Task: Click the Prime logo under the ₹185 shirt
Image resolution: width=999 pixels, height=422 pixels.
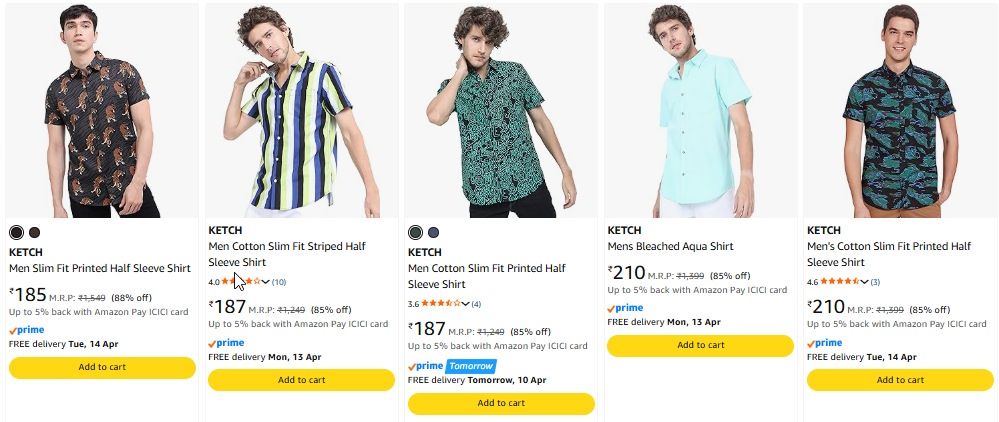Action: pyautogui.click(x=26, y=329)
